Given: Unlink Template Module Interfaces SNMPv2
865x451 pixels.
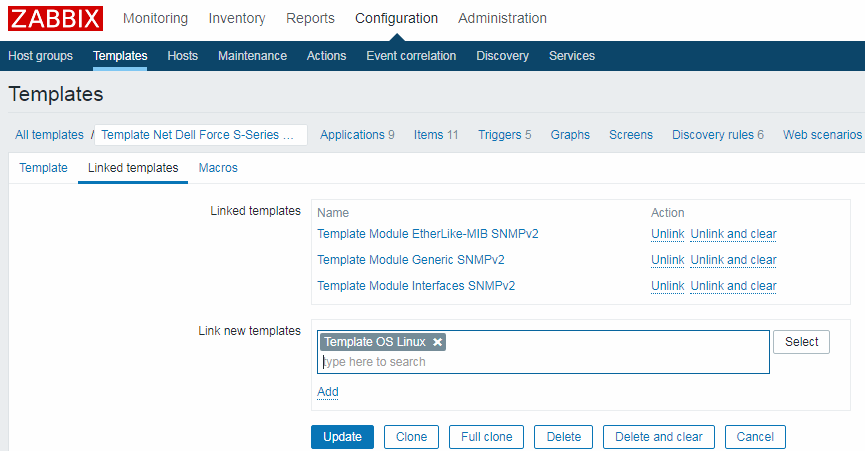Looking at the screenshot, I should click(668, 286).
